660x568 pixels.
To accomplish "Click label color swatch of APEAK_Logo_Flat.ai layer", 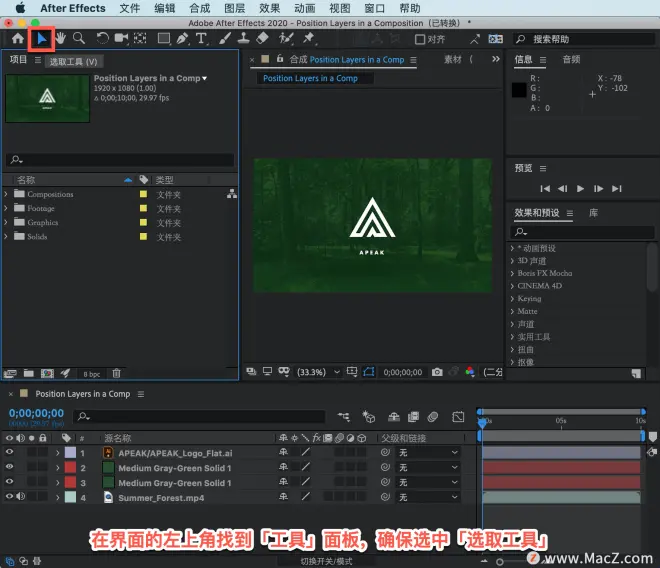I will click(x=70, y=453).
